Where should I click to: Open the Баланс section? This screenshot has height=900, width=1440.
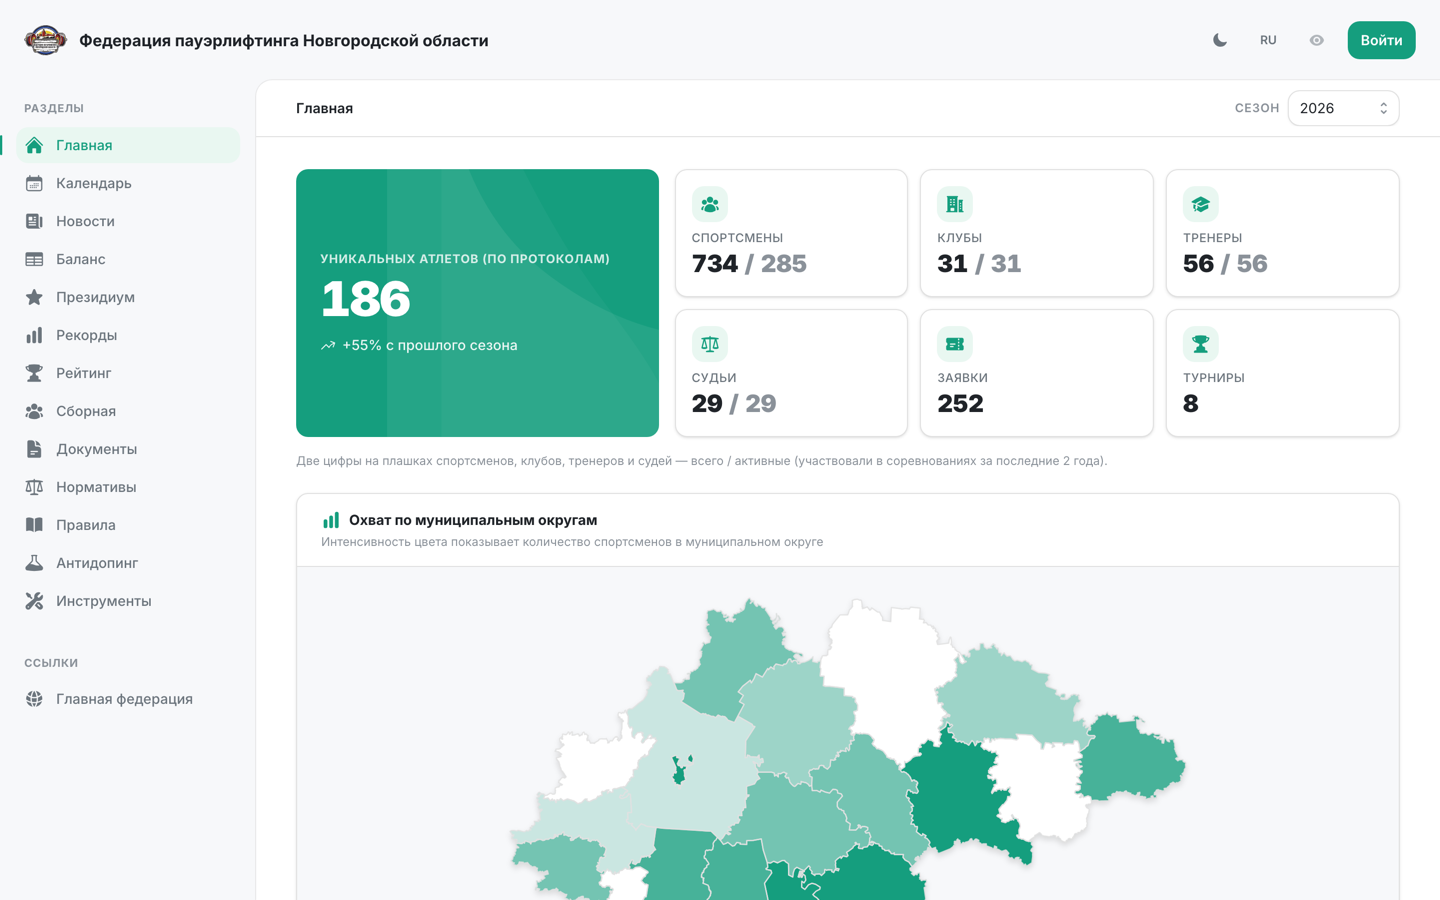click(128, 259)
